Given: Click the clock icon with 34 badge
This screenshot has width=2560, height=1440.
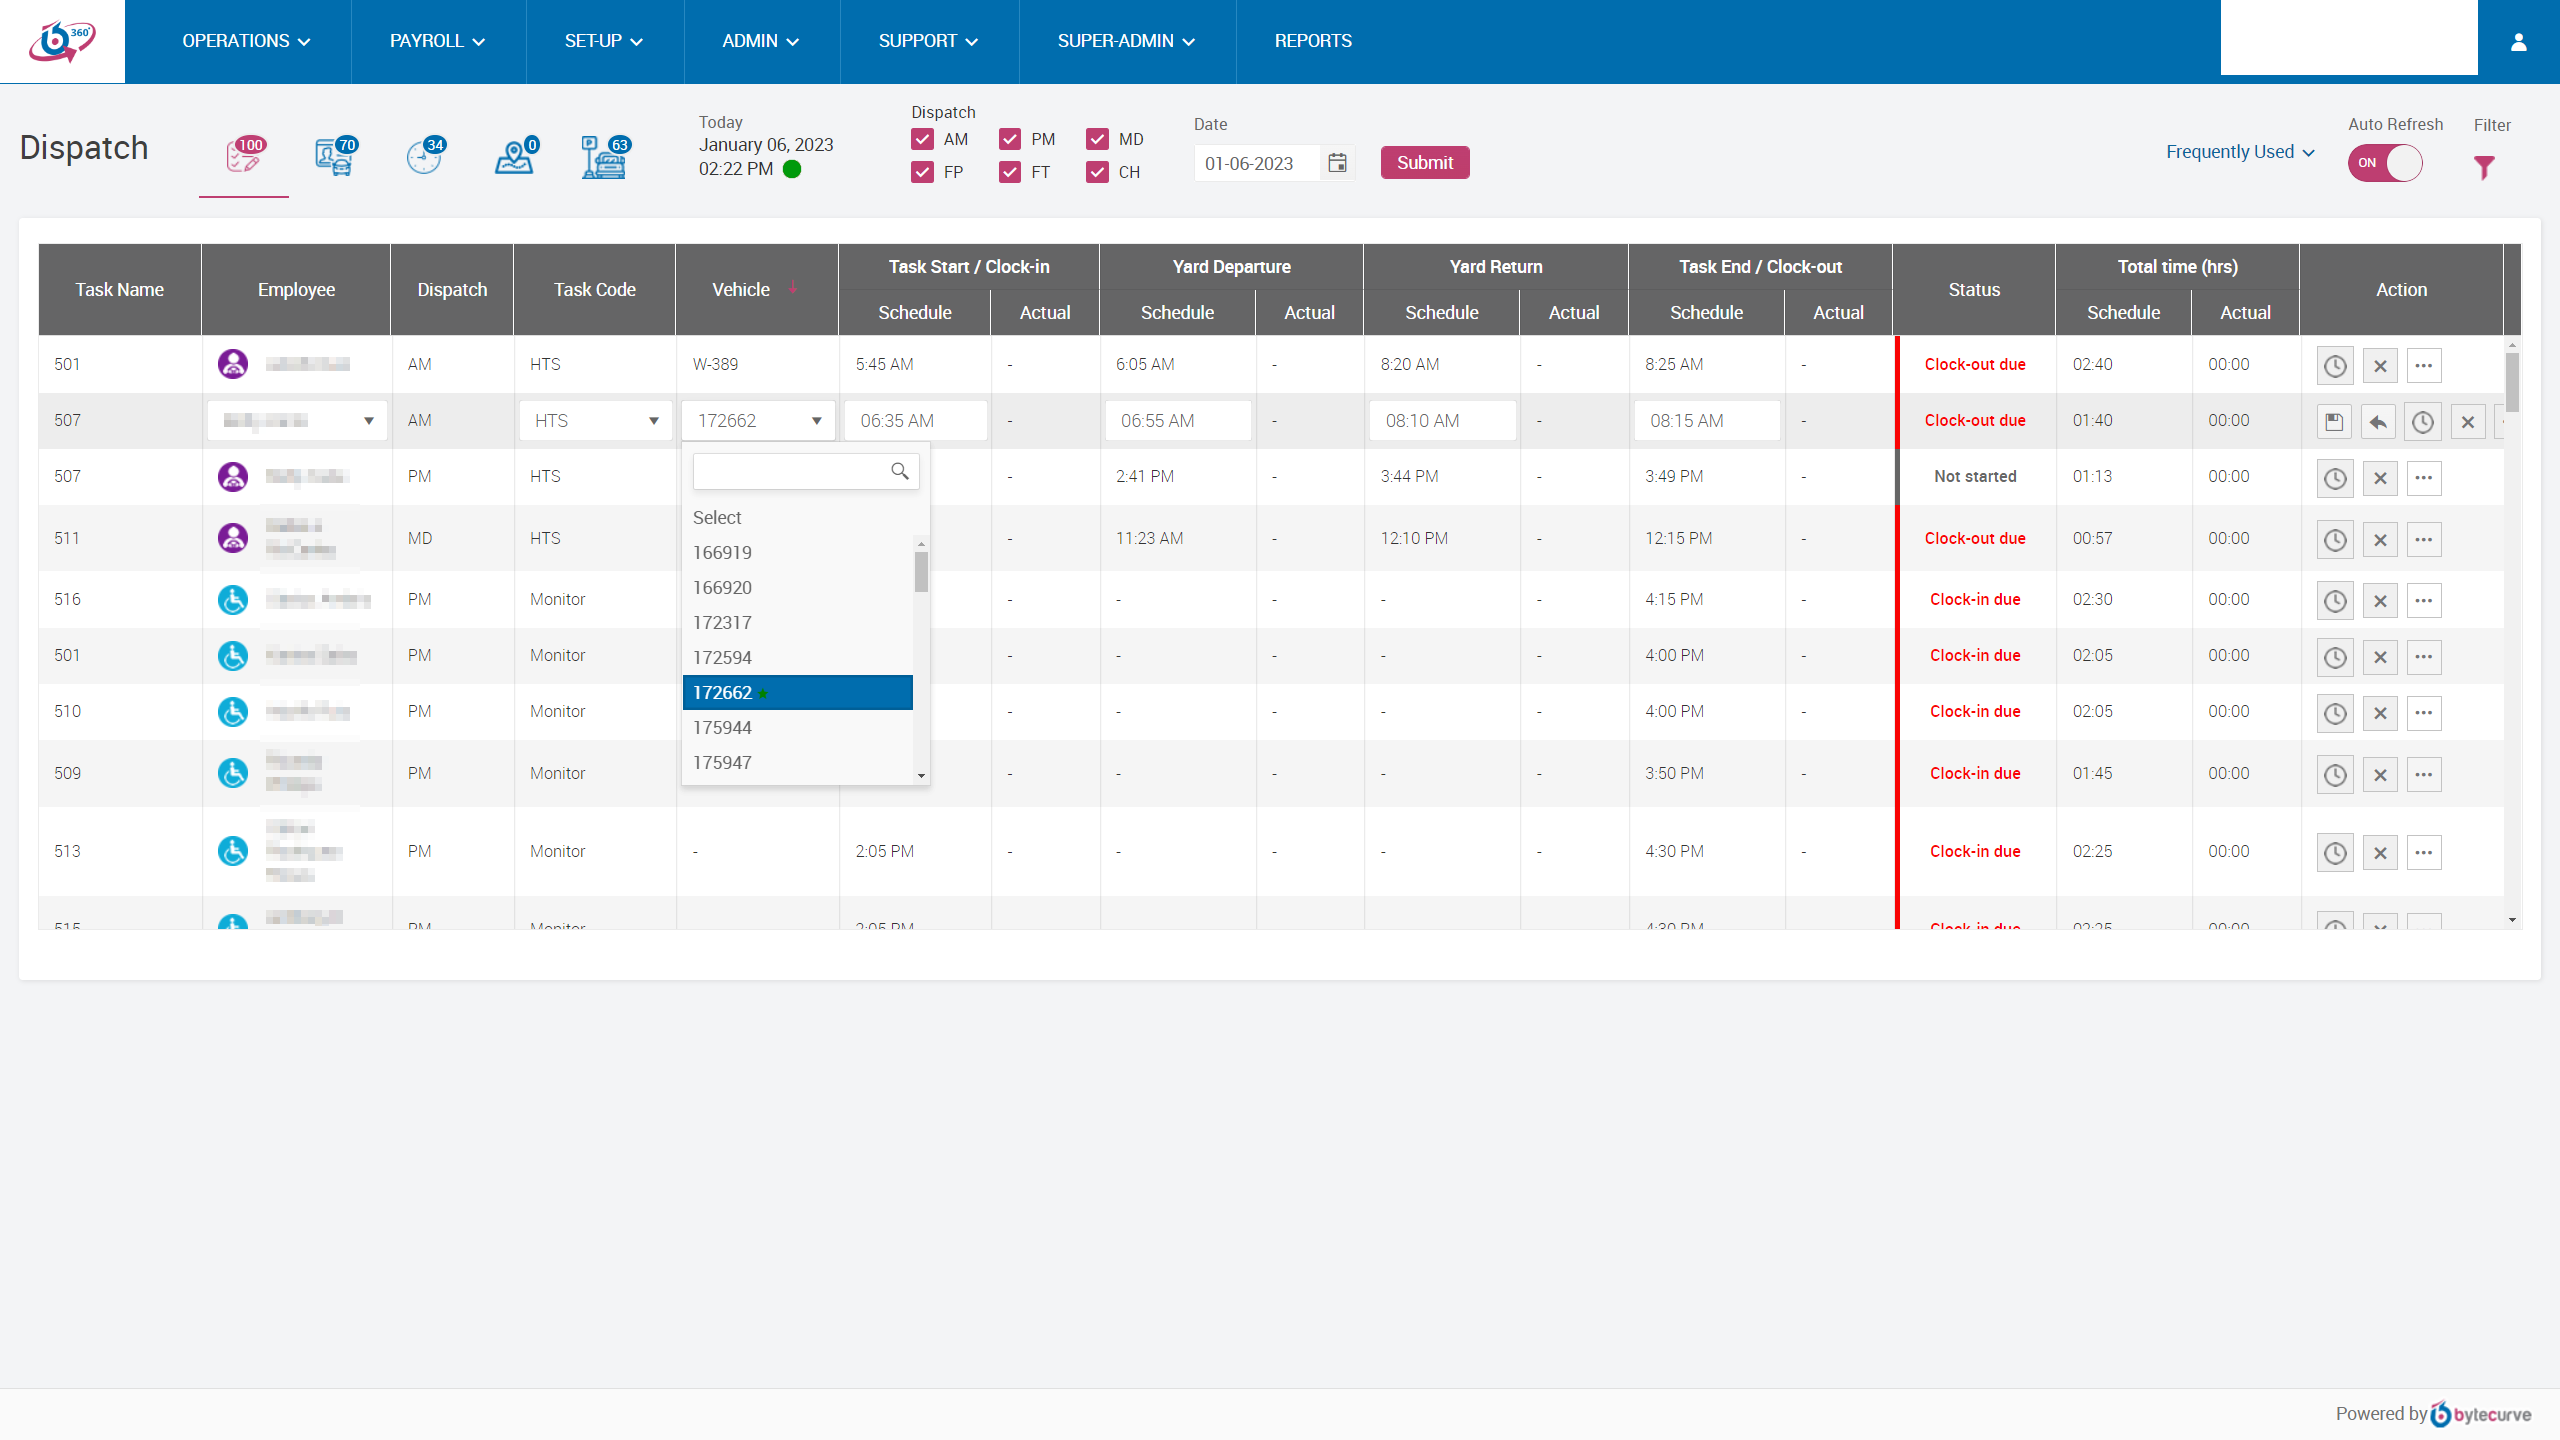Looking at the screenshot, I should click(424, 157).
